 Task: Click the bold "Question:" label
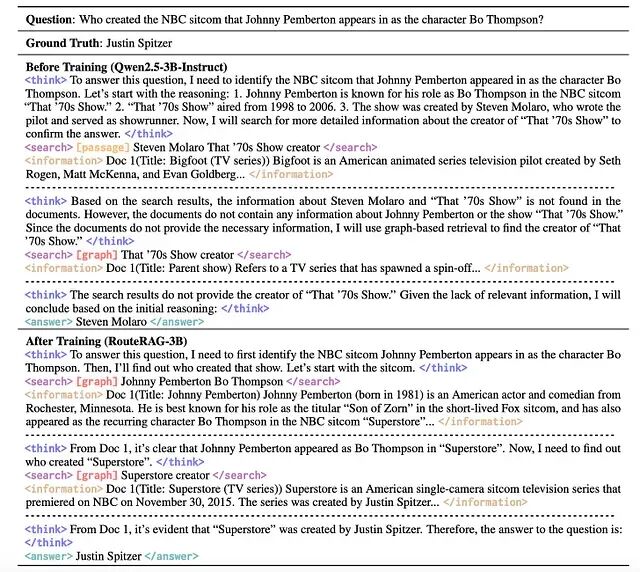pyautogui.click(x=51, y=20)
